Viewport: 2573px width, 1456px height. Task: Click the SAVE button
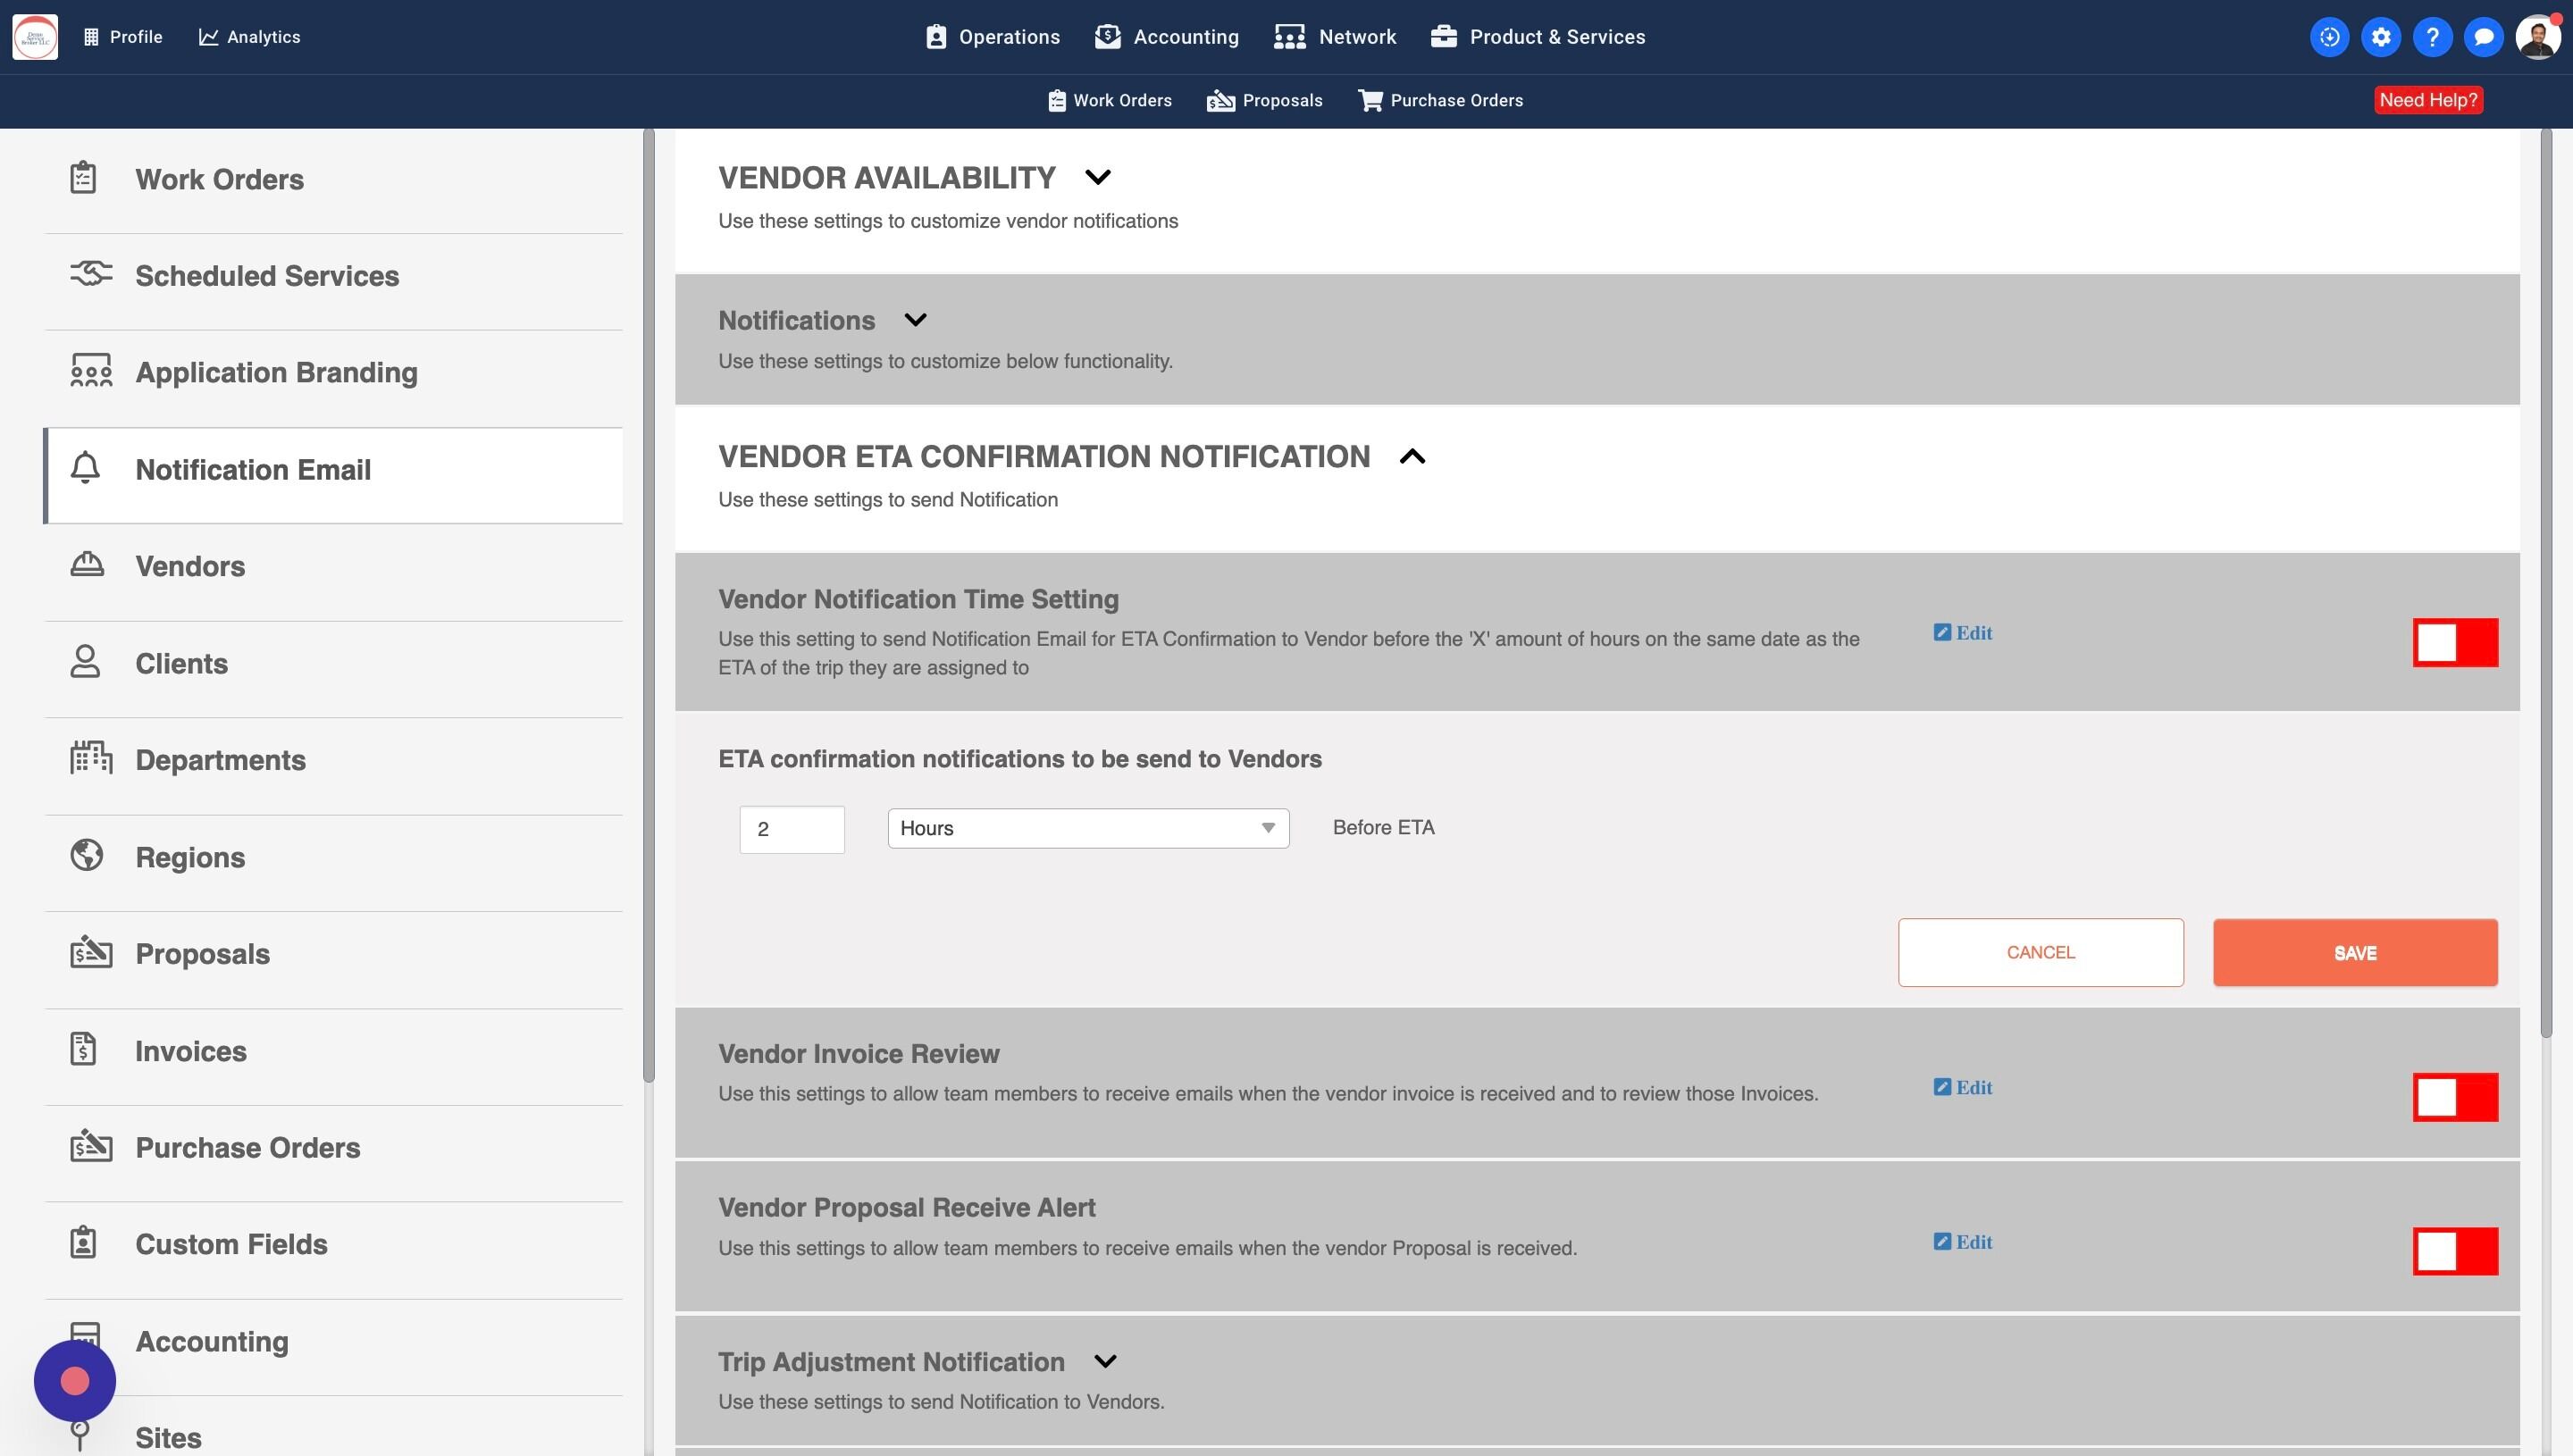click(2355, 953)
